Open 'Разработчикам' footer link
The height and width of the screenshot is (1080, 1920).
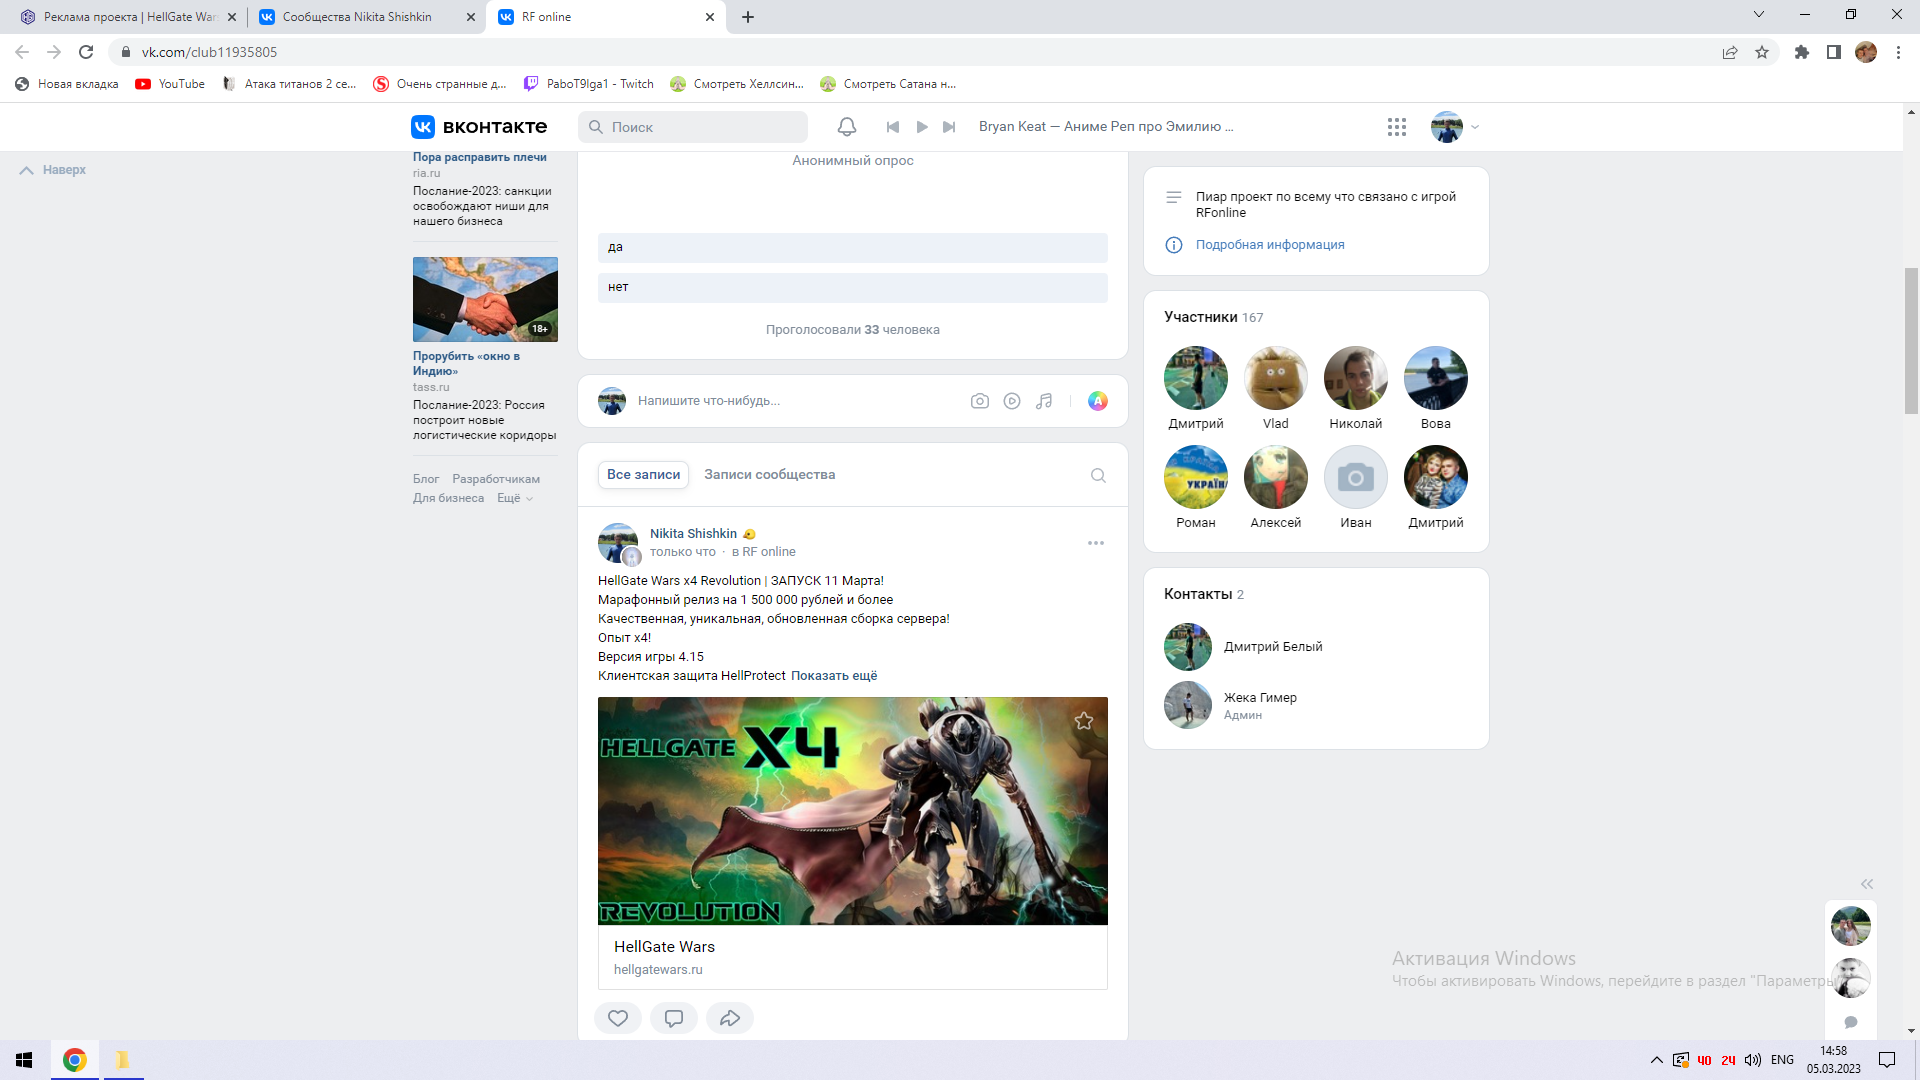coord(496,479)
